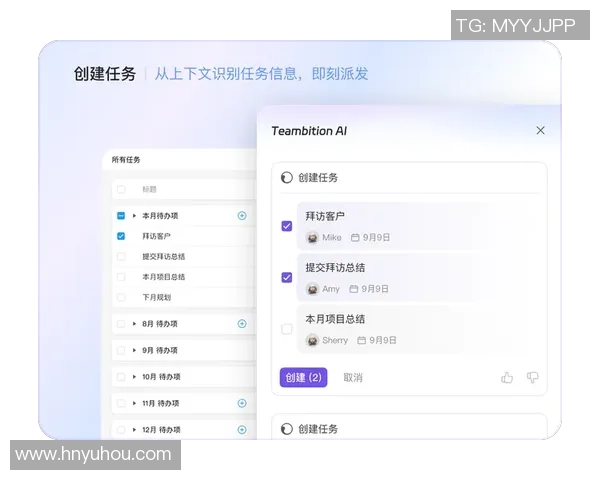Click calendar icon next to Sherry's date
The width and height of the screenshot is (600, 480).
click(361, 340)
